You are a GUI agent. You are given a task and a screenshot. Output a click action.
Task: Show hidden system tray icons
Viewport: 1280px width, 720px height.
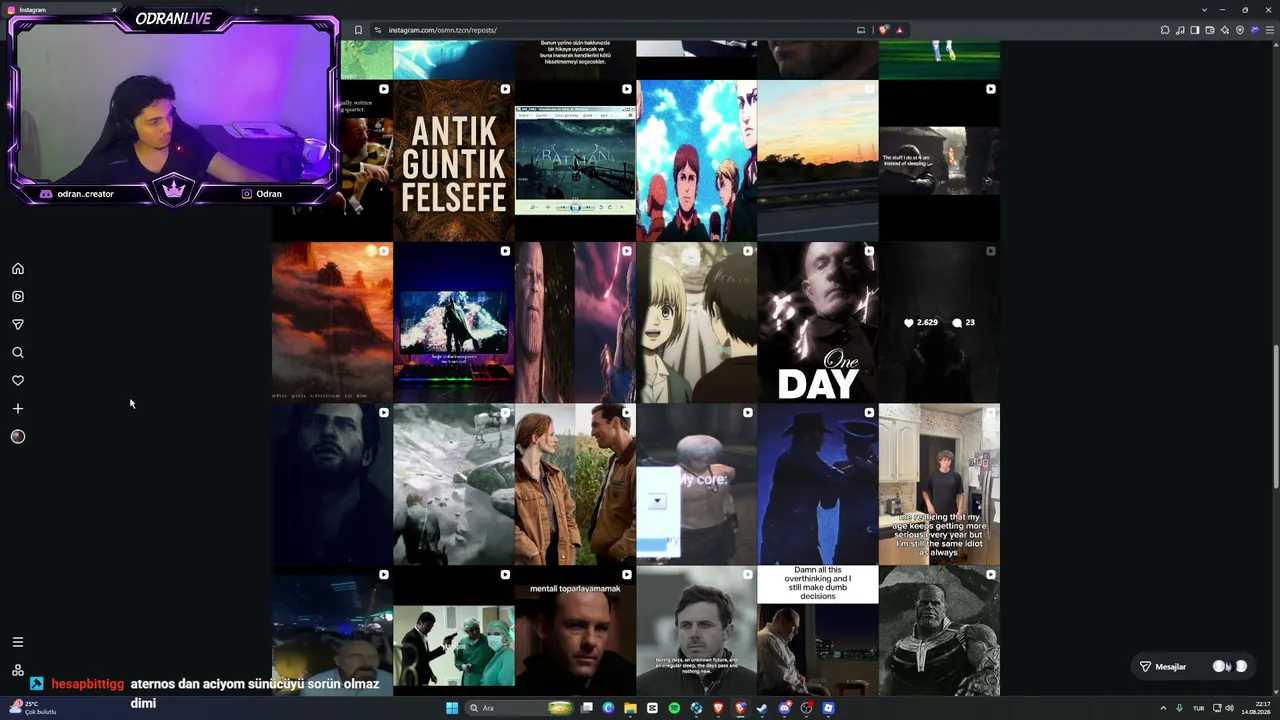[1163, 708]
